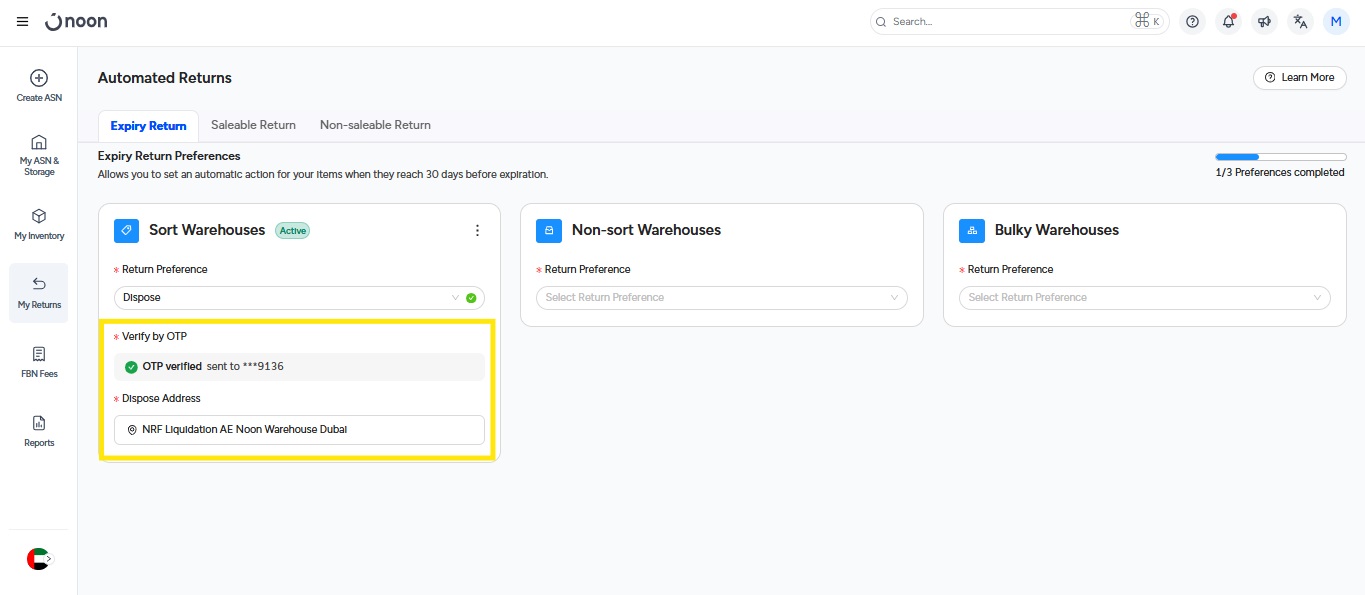Switch to Non-saleable Return tab

(375, 125)
